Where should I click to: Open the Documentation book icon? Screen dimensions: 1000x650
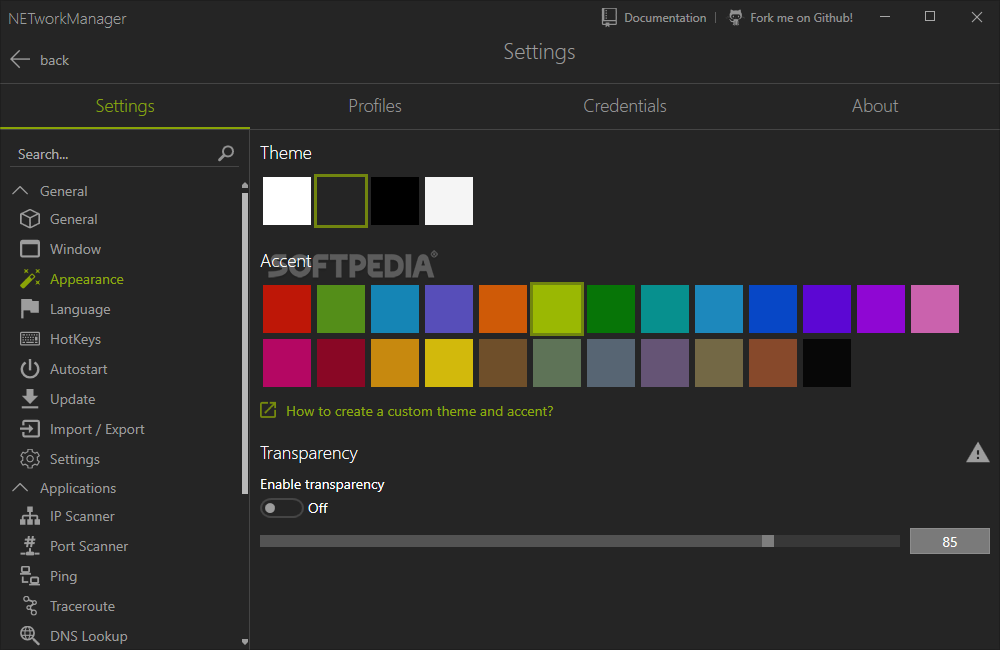point(609,17)
